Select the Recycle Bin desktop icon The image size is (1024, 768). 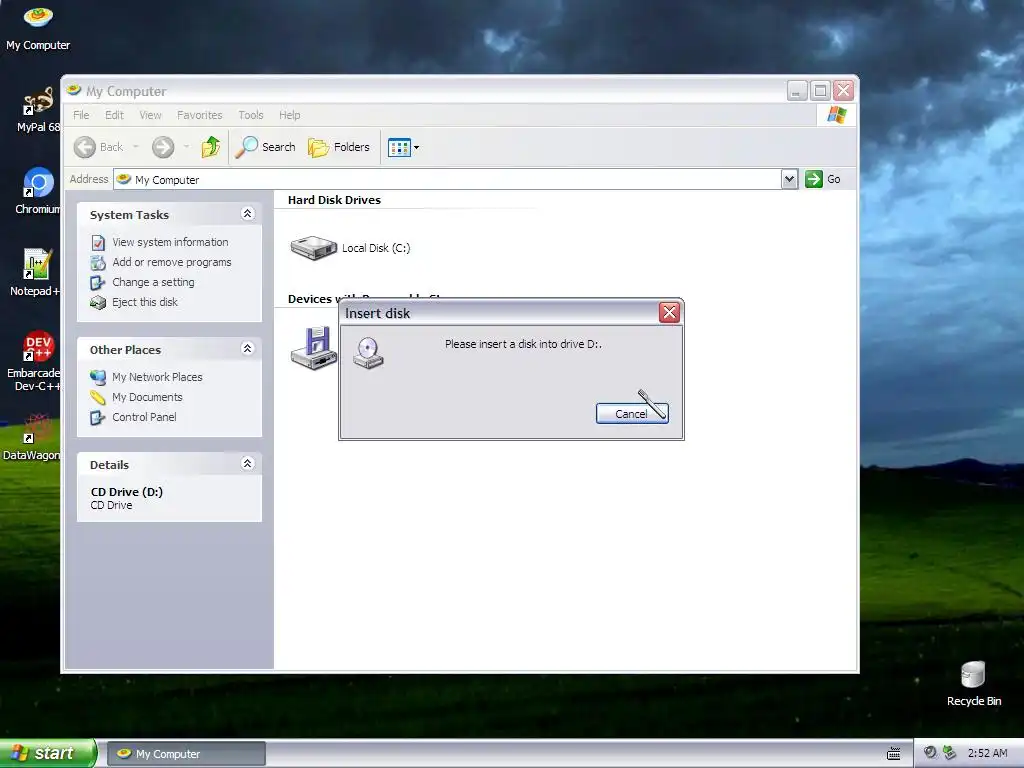click(x=974, y=684)
